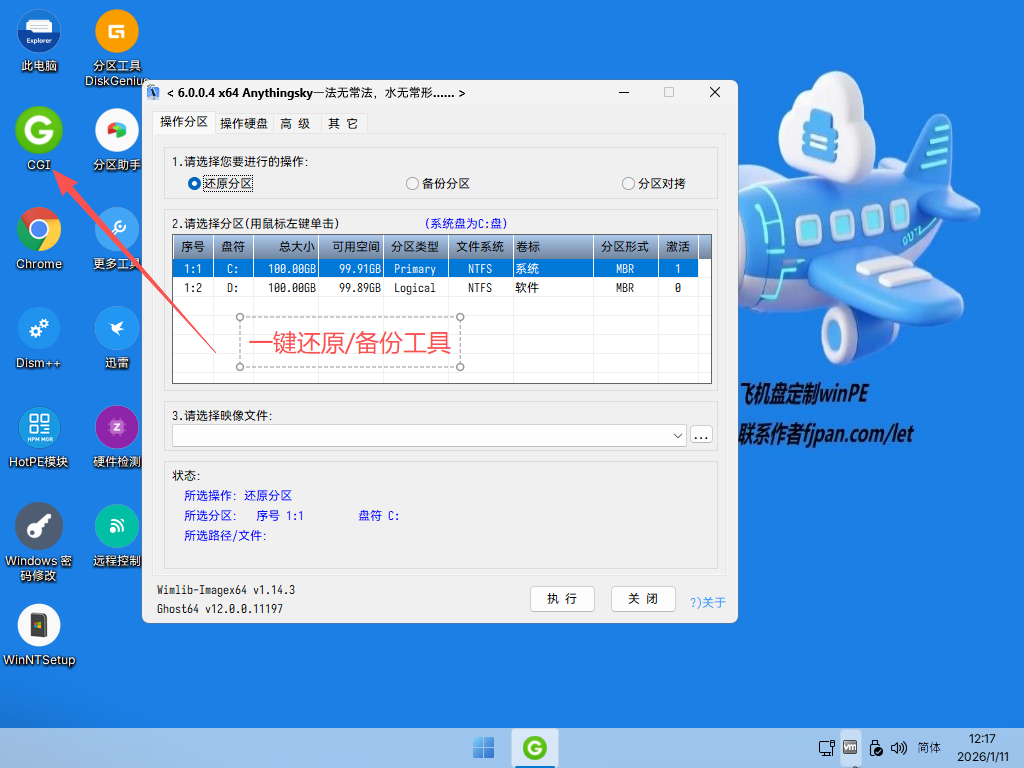Open 分区助手 partition assistant
The height and width of the screenshot is (768, 1024).
click(x=114, y=131)
